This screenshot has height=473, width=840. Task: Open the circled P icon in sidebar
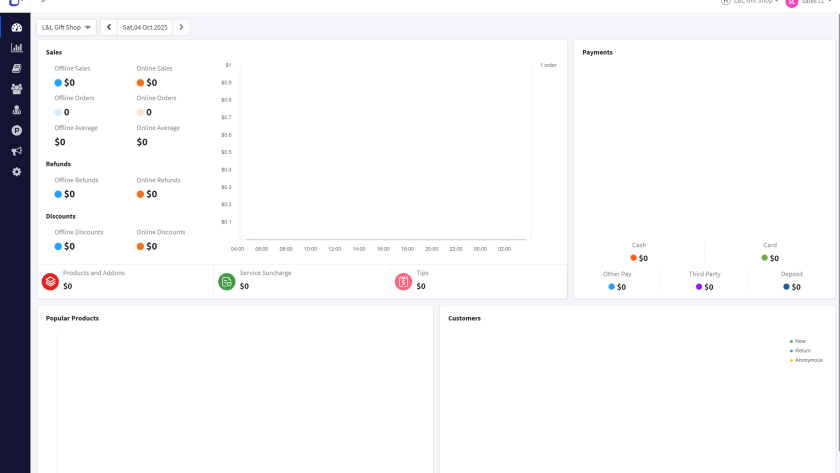click(16, 131)
